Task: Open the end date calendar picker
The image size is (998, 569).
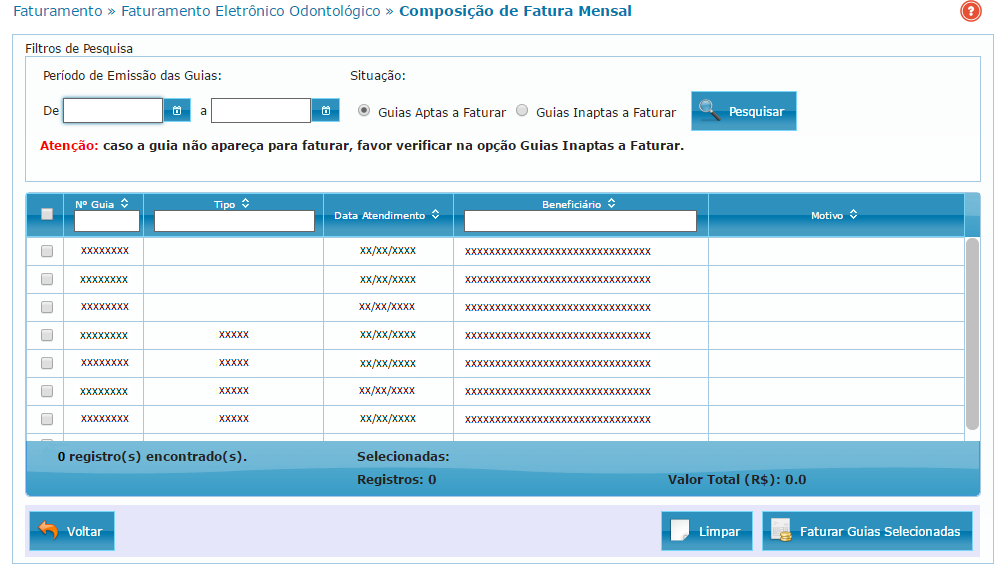Action: click(x=325, y=110)
